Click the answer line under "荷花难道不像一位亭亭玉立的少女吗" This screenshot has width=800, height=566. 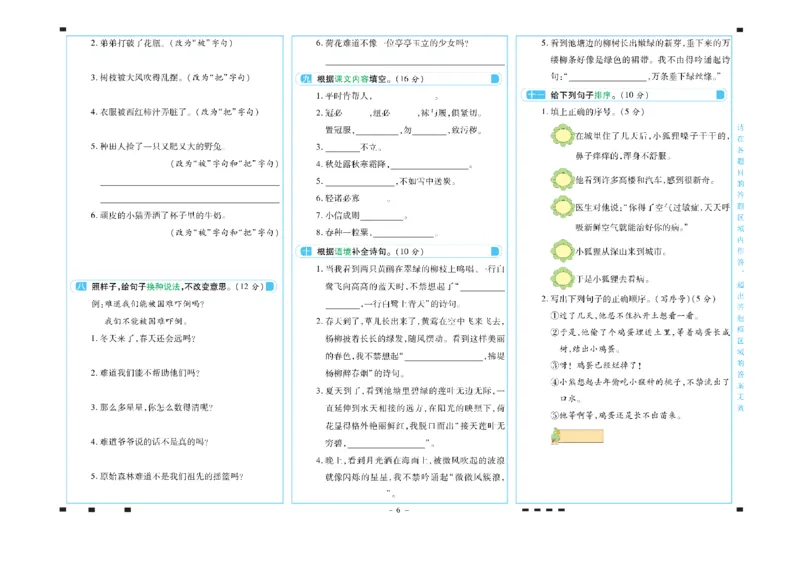[415, 64]
